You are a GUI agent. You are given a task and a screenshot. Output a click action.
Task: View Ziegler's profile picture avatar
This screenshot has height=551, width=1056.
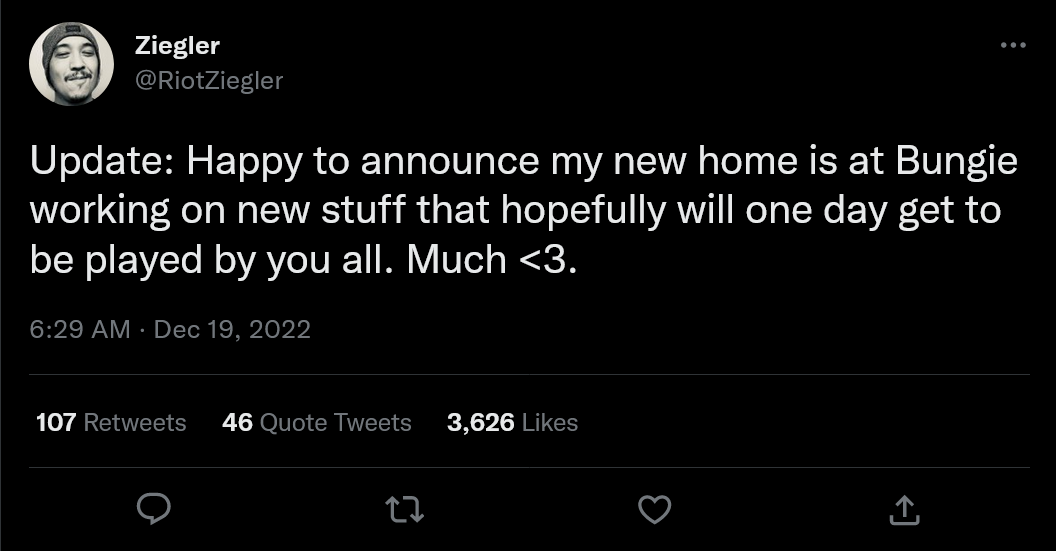71,64
